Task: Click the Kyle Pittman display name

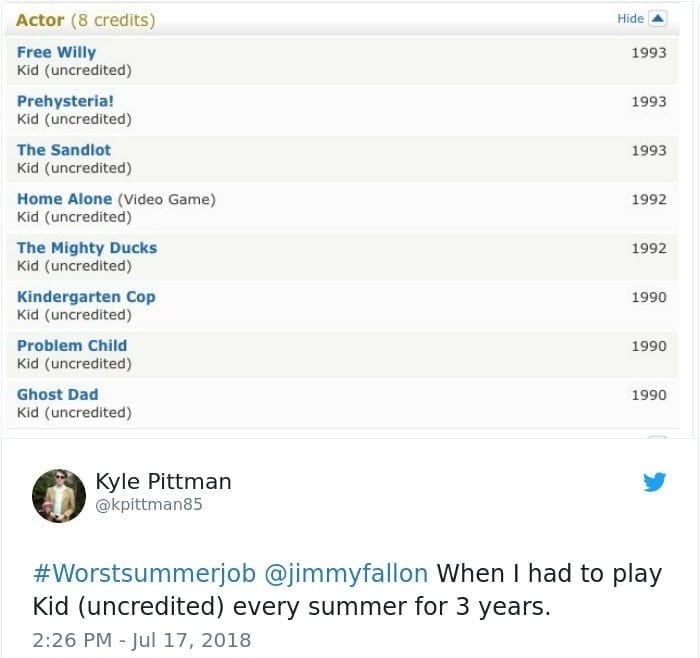Action: (163, 481)
